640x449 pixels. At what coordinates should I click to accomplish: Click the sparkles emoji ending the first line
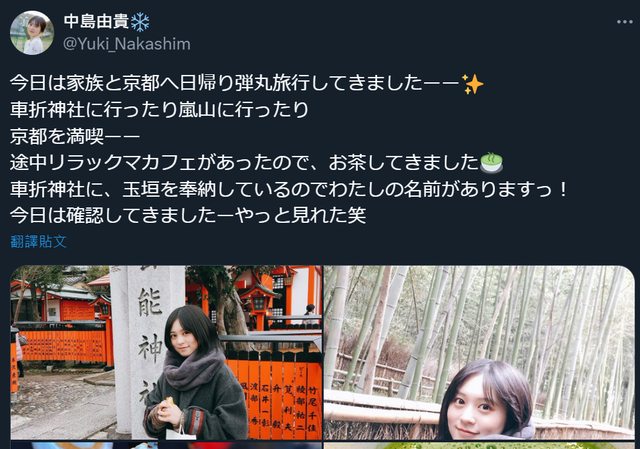click(473, 84)
